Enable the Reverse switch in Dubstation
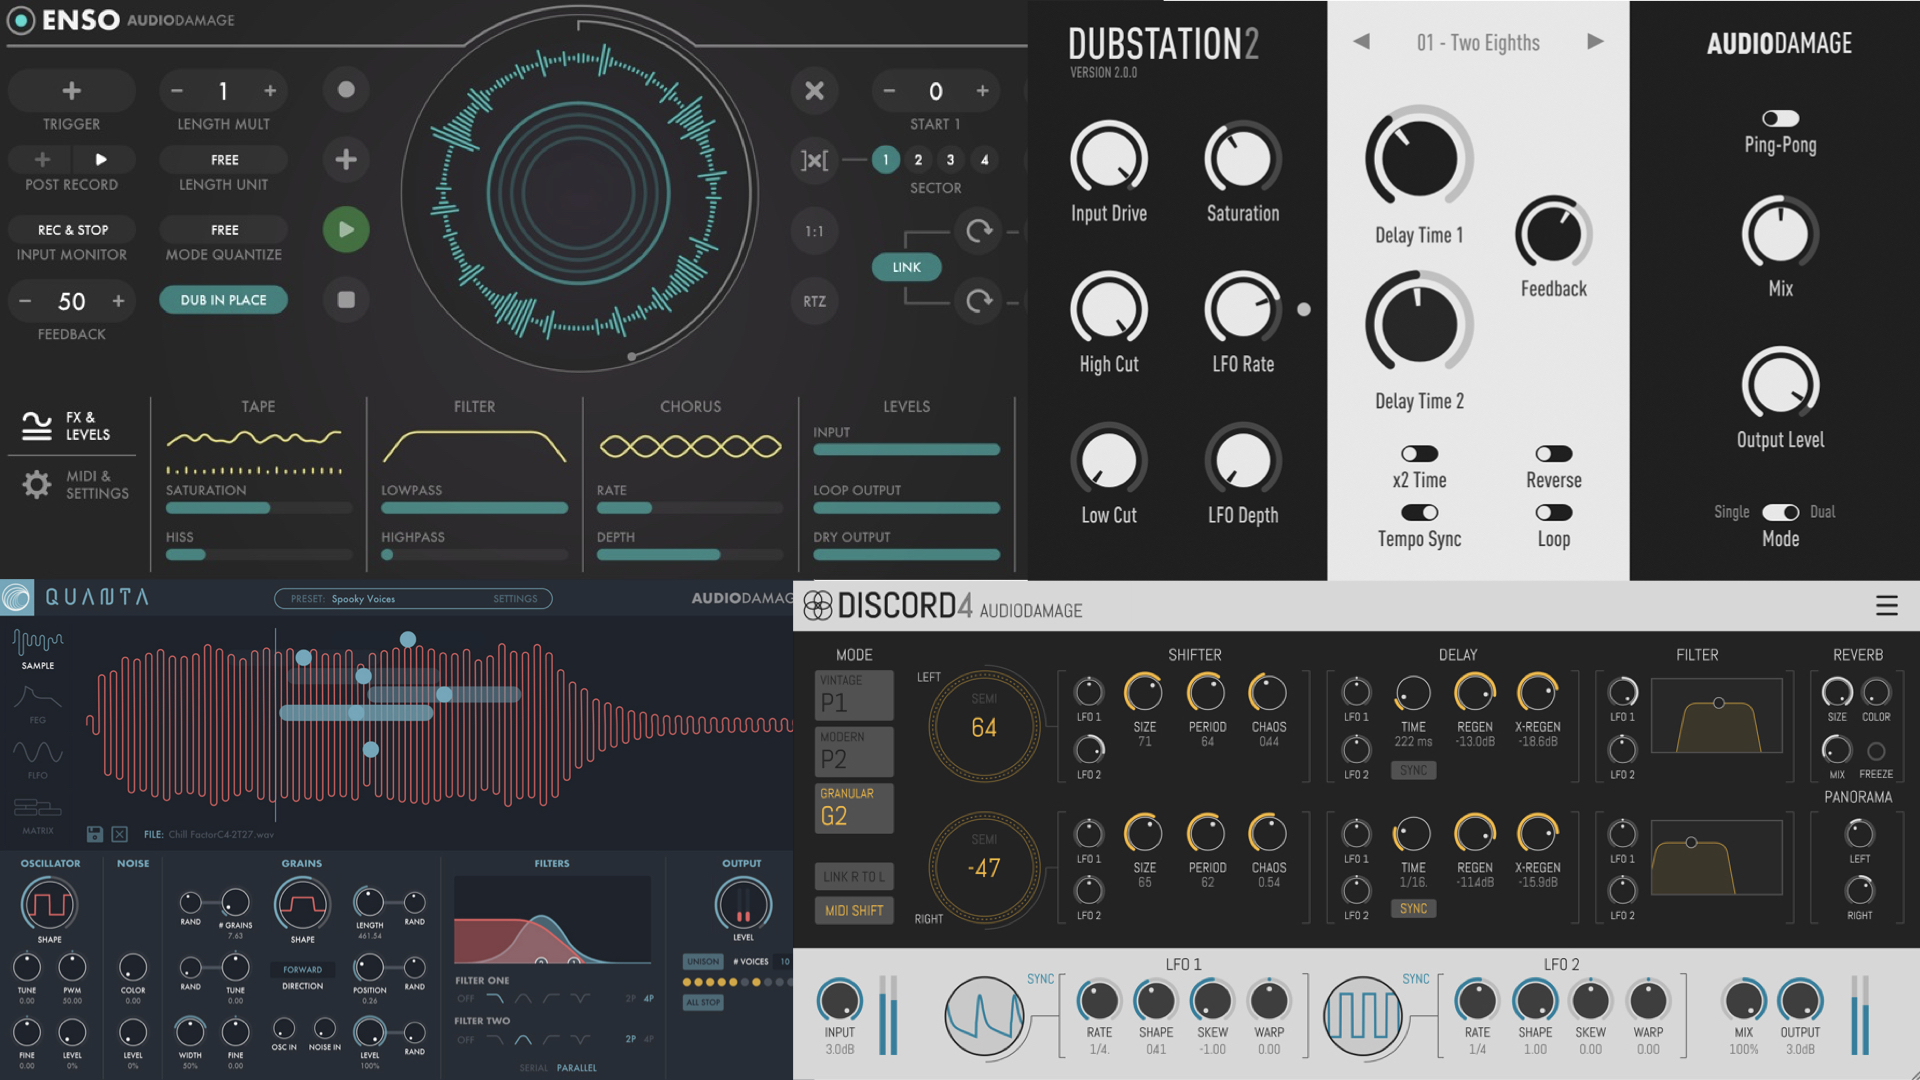Screen dimensions: 1920x1080 tap(1553, 454)
